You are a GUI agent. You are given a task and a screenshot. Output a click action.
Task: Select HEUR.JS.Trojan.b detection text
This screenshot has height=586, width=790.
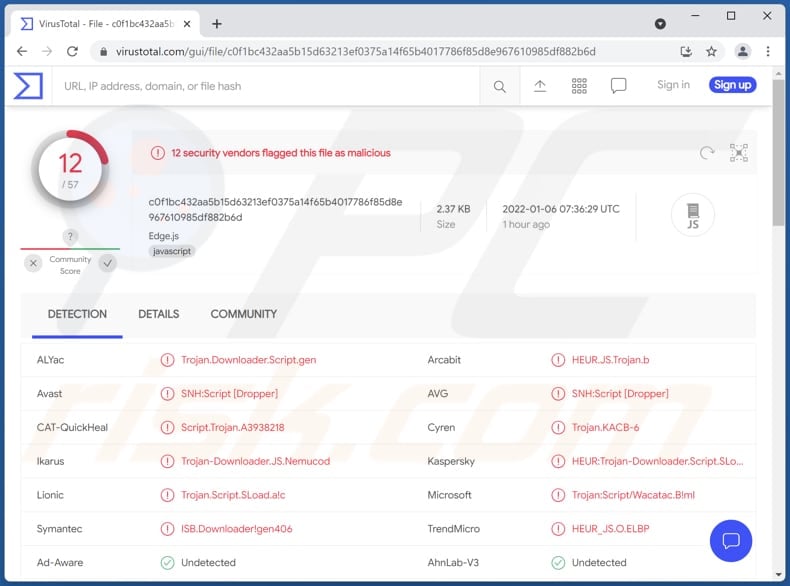click(x=610, y=360)
